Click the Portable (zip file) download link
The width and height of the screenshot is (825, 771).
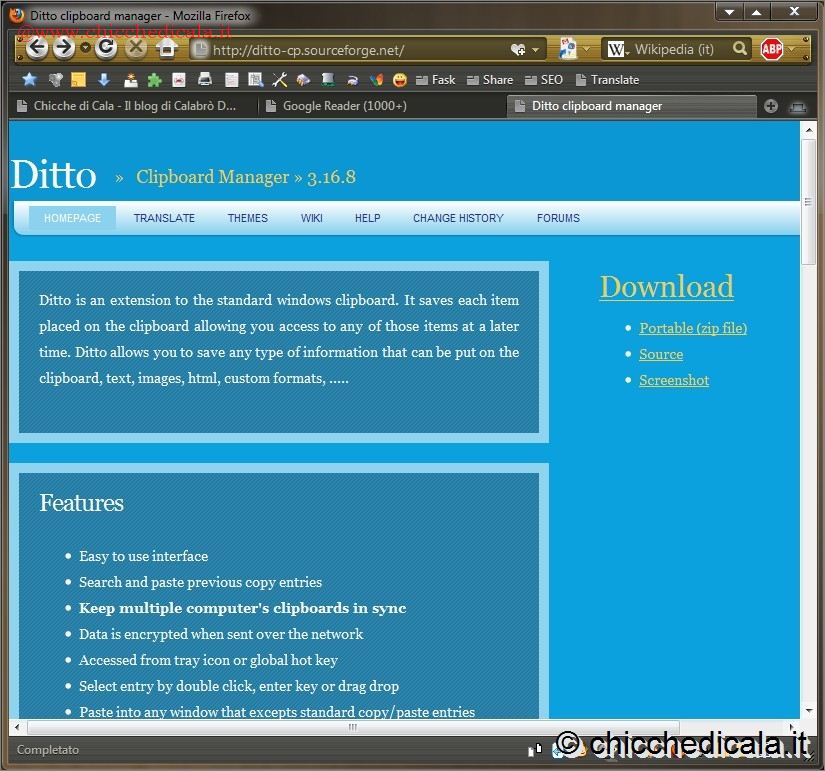[693, 328]
